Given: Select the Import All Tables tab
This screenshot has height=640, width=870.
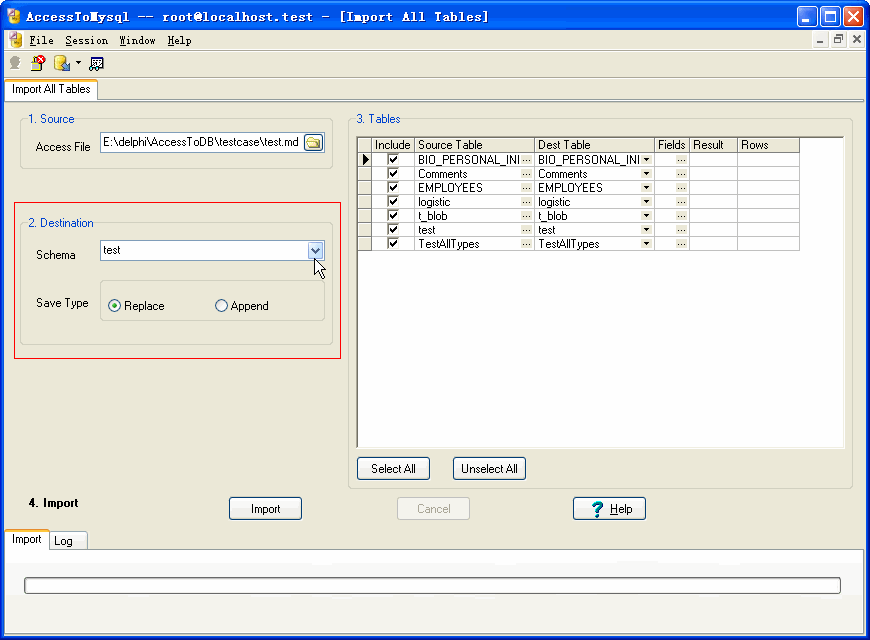Looking at the screenshot, I should click(x=51, y=89).
